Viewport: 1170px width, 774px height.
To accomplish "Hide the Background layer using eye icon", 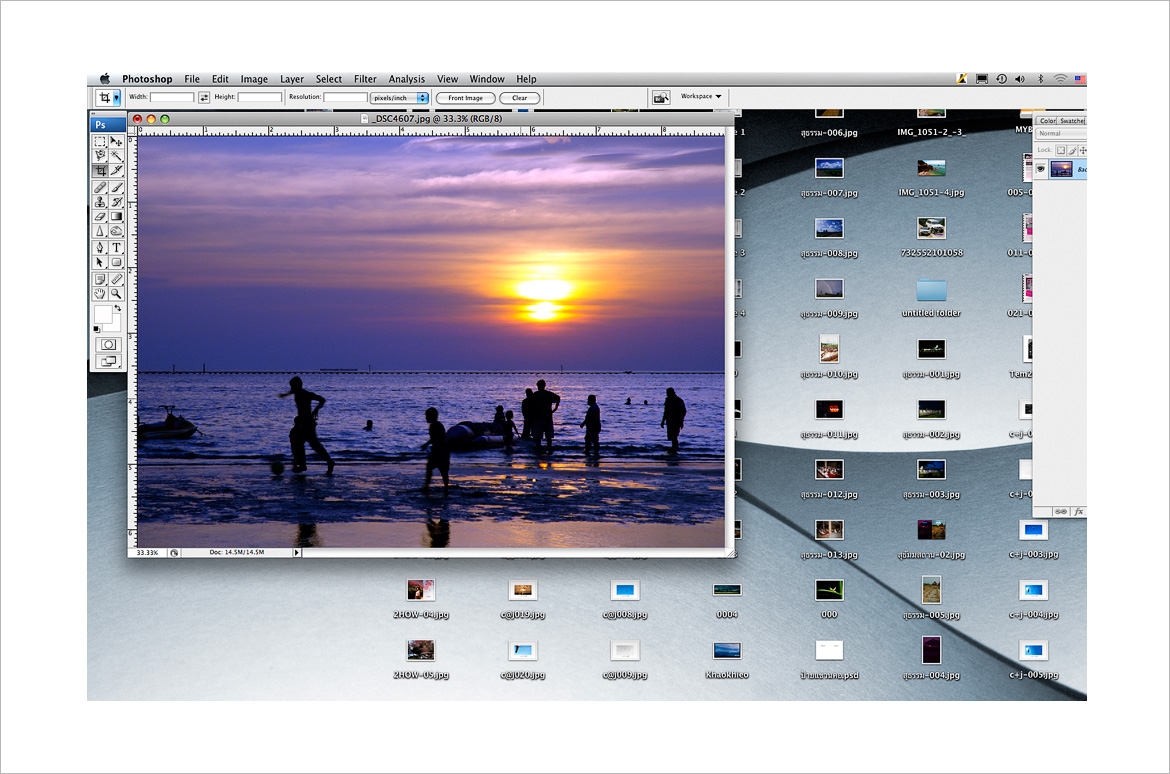I will (x=1041, y=170).
